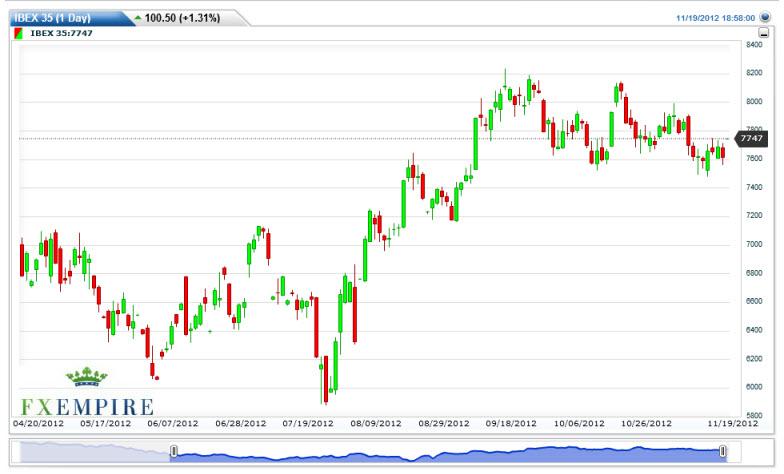Click the 7000 price axis label

click(754, 244)
